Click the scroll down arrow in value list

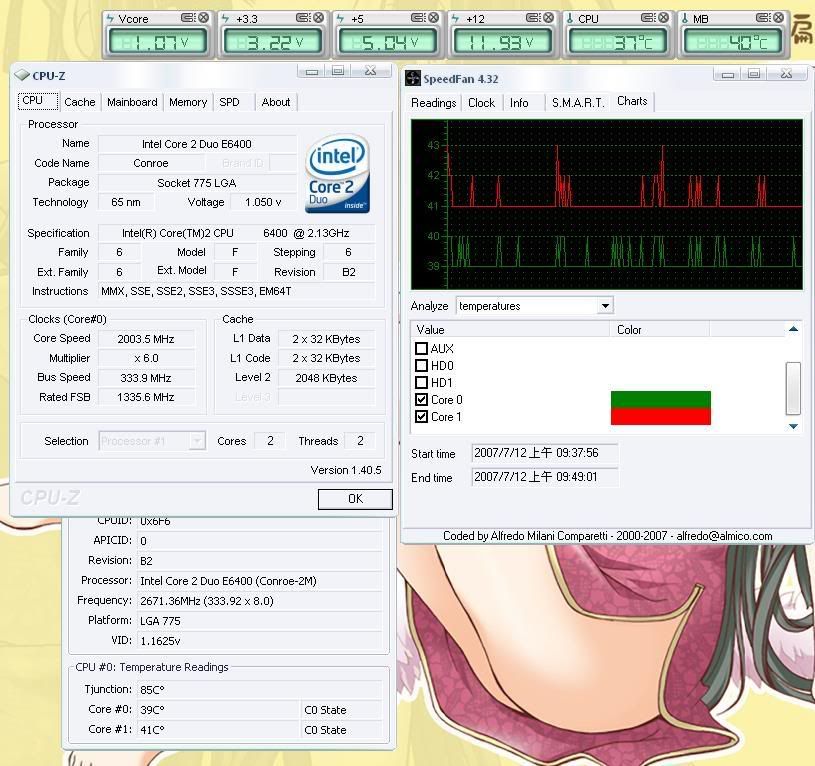[x=794, y=426]
